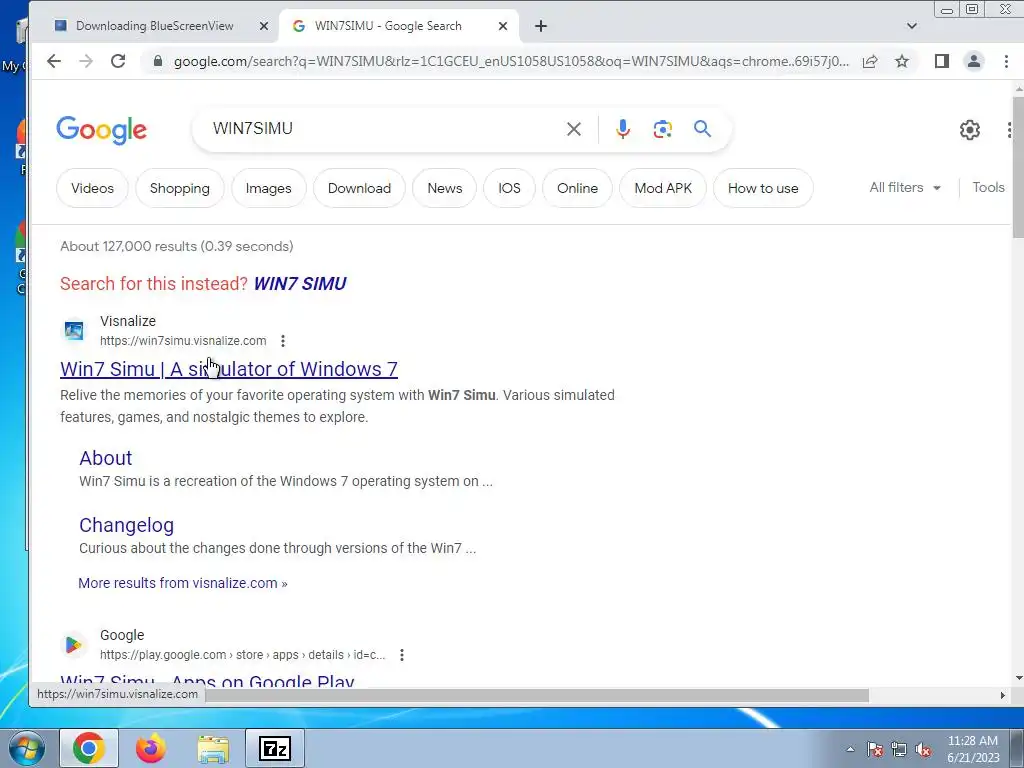Open the About sitelink
The width and height of the screenshot is (1024, 768).
[106, 458]
